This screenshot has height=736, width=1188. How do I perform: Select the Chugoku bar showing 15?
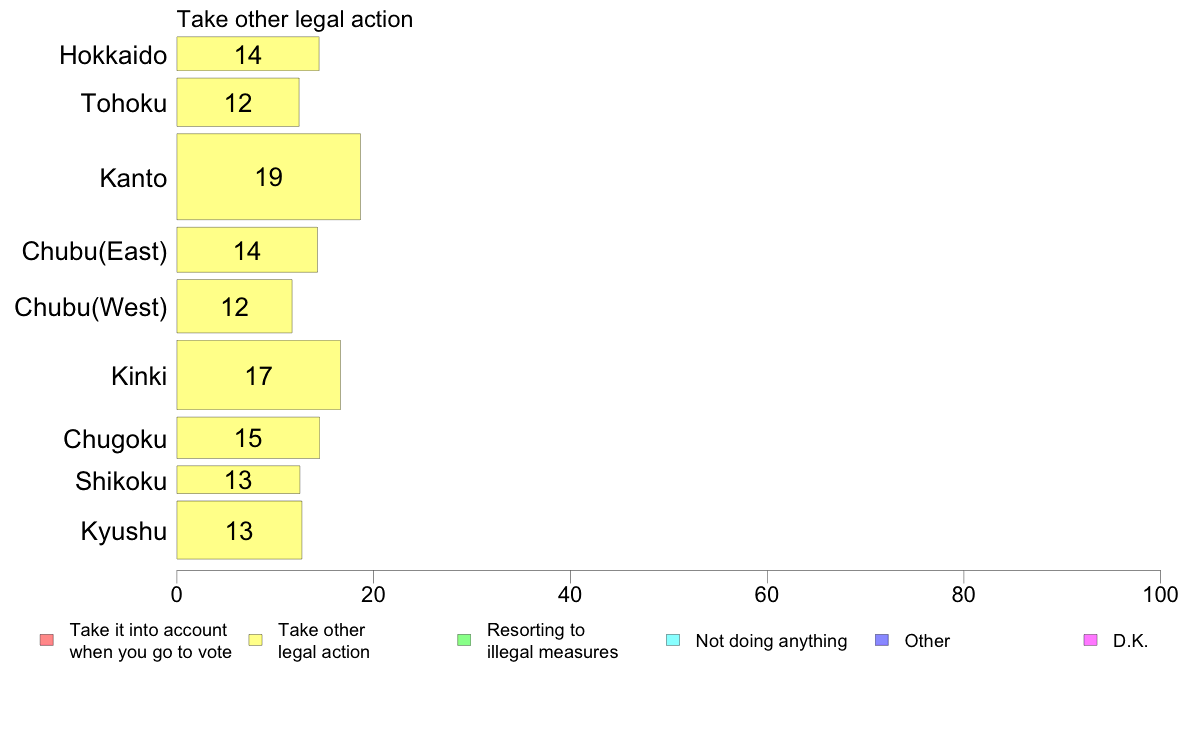click(x=249, y=438)
